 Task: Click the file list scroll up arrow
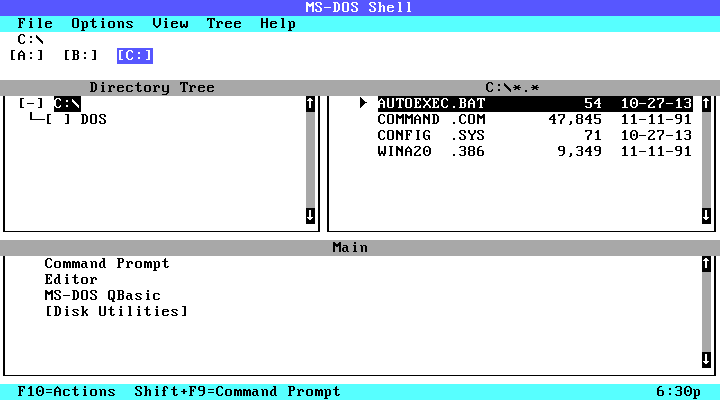[706, 104]
